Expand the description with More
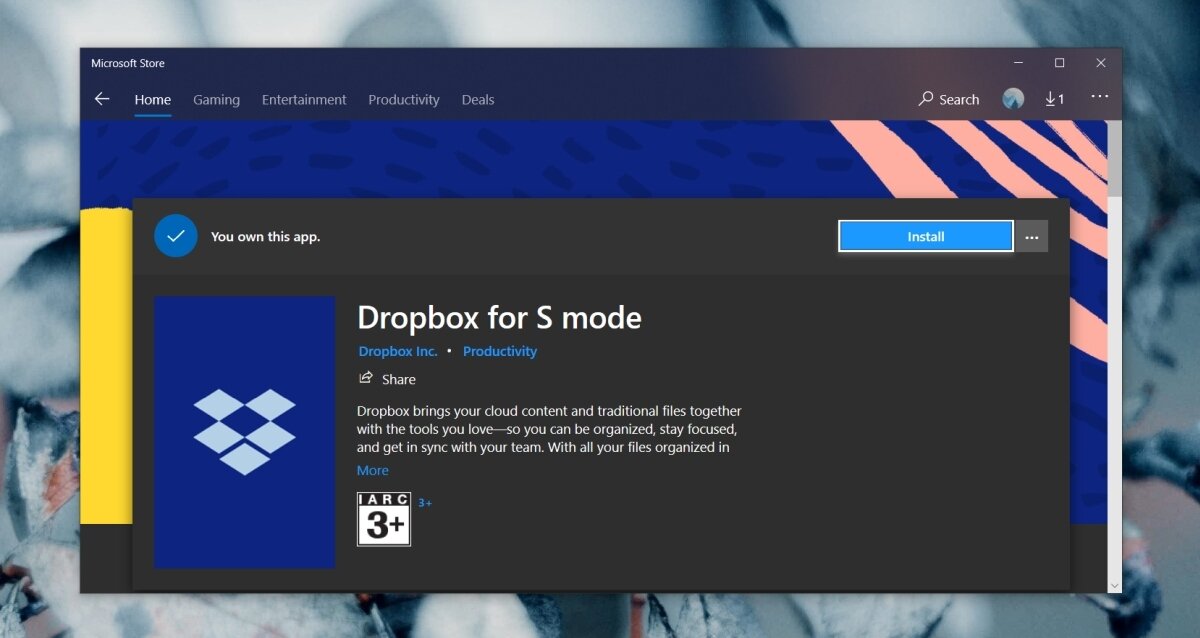This screenshot has height=638, width=1200. pyautogui.click(x=372, y=470)
